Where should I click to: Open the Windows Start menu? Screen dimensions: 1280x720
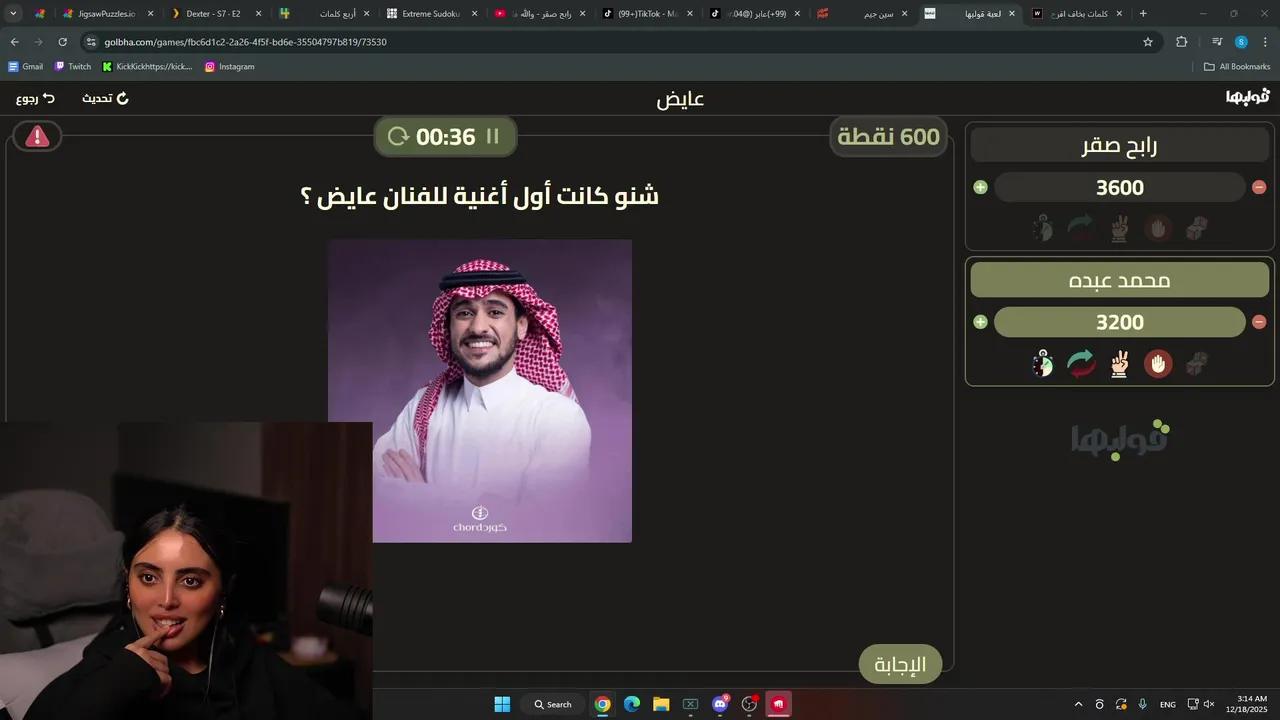click(502, 704)
